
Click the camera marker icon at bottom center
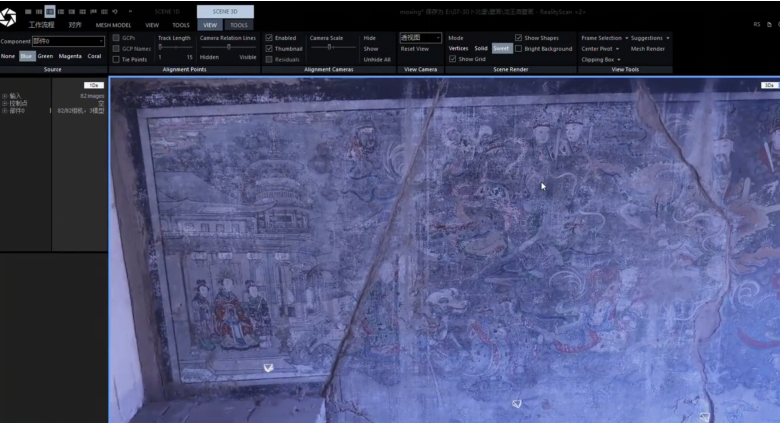517,403
